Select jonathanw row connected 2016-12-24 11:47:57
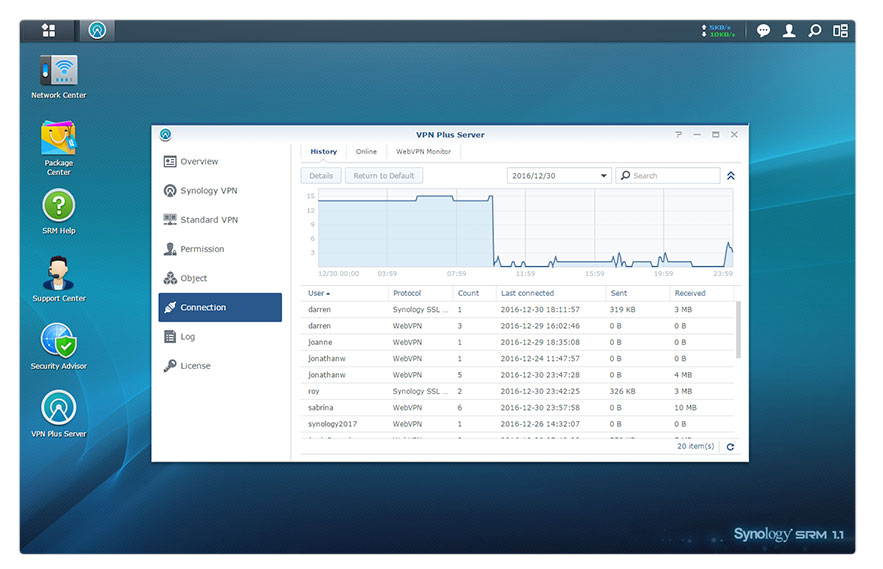Viewport: 883px width, 569px height. pyautogui.click(x=518, y=359)
